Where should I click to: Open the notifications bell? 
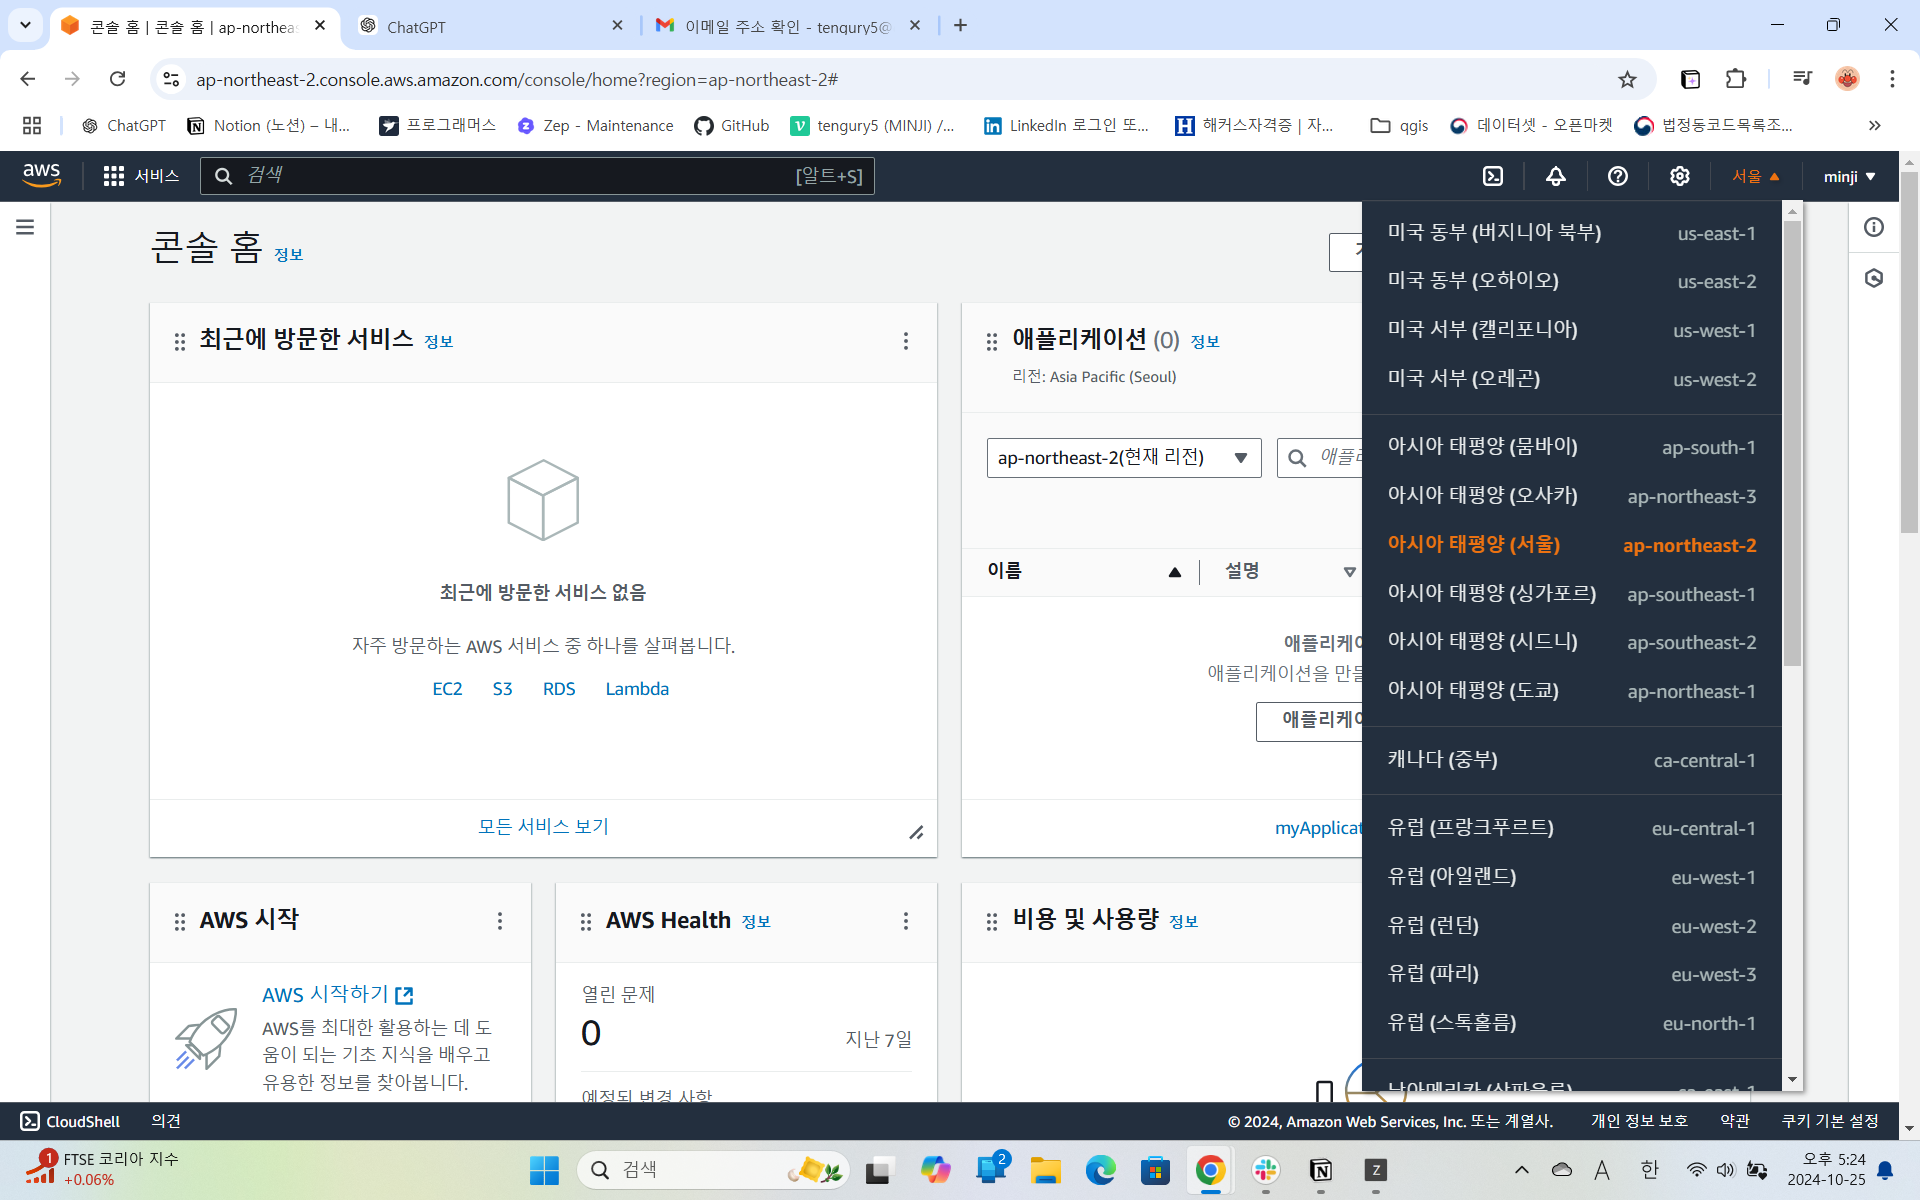click(x=1556, y=176)
